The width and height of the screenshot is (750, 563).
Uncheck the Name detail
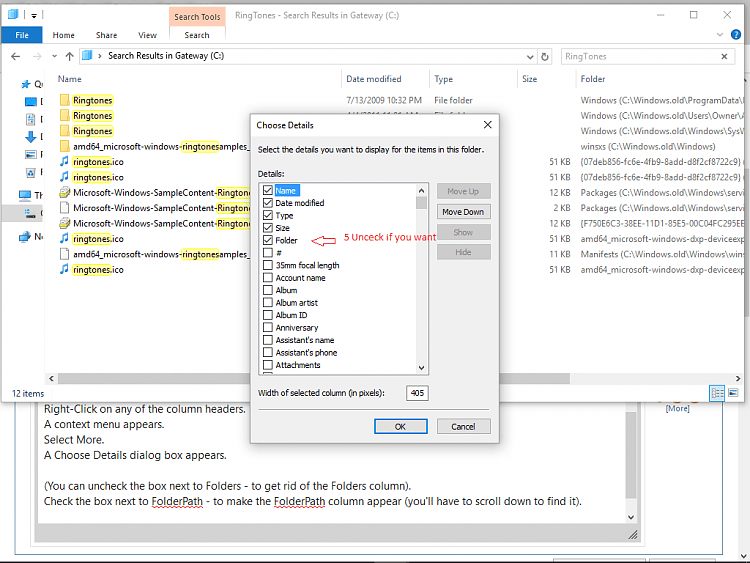pyautogui.click(x=268, y=190)
